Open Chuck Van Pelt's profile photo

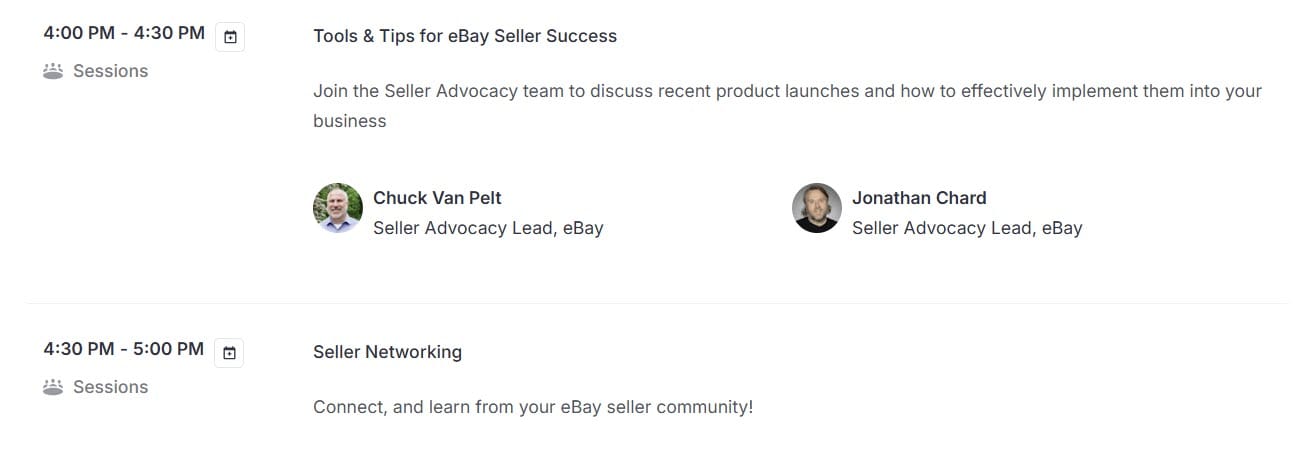338,208
